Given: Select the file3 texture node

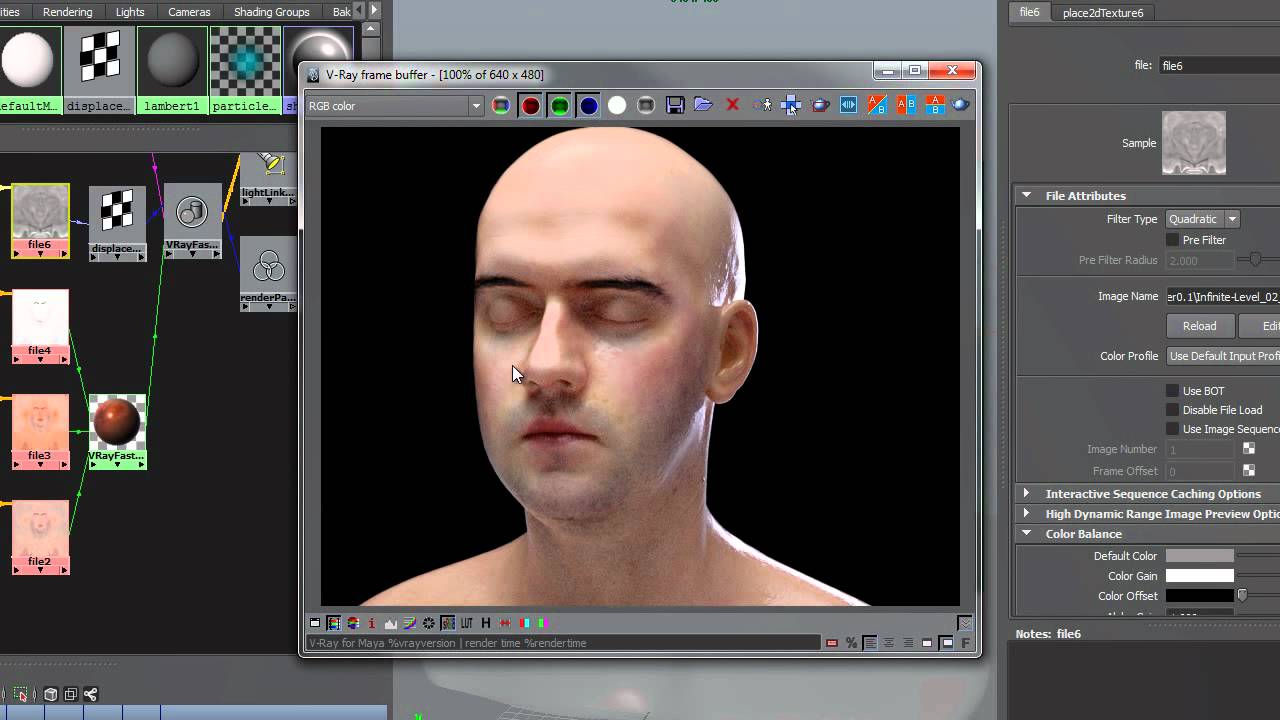Looking at the screenshot, I should tap(40, 431).
